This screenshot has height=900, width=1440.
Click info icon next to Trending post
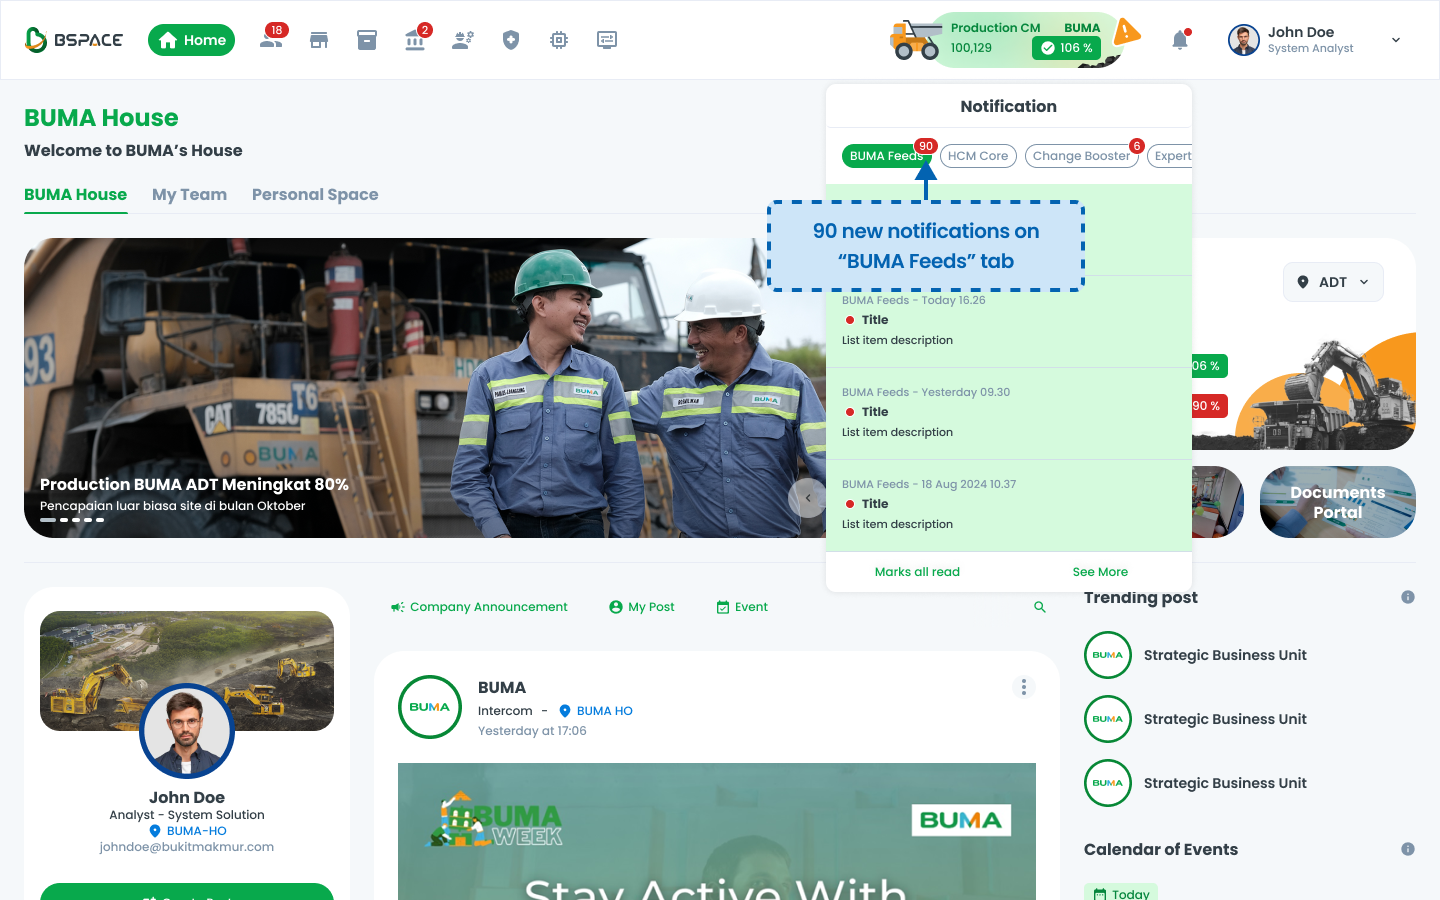pos(1408,597)
